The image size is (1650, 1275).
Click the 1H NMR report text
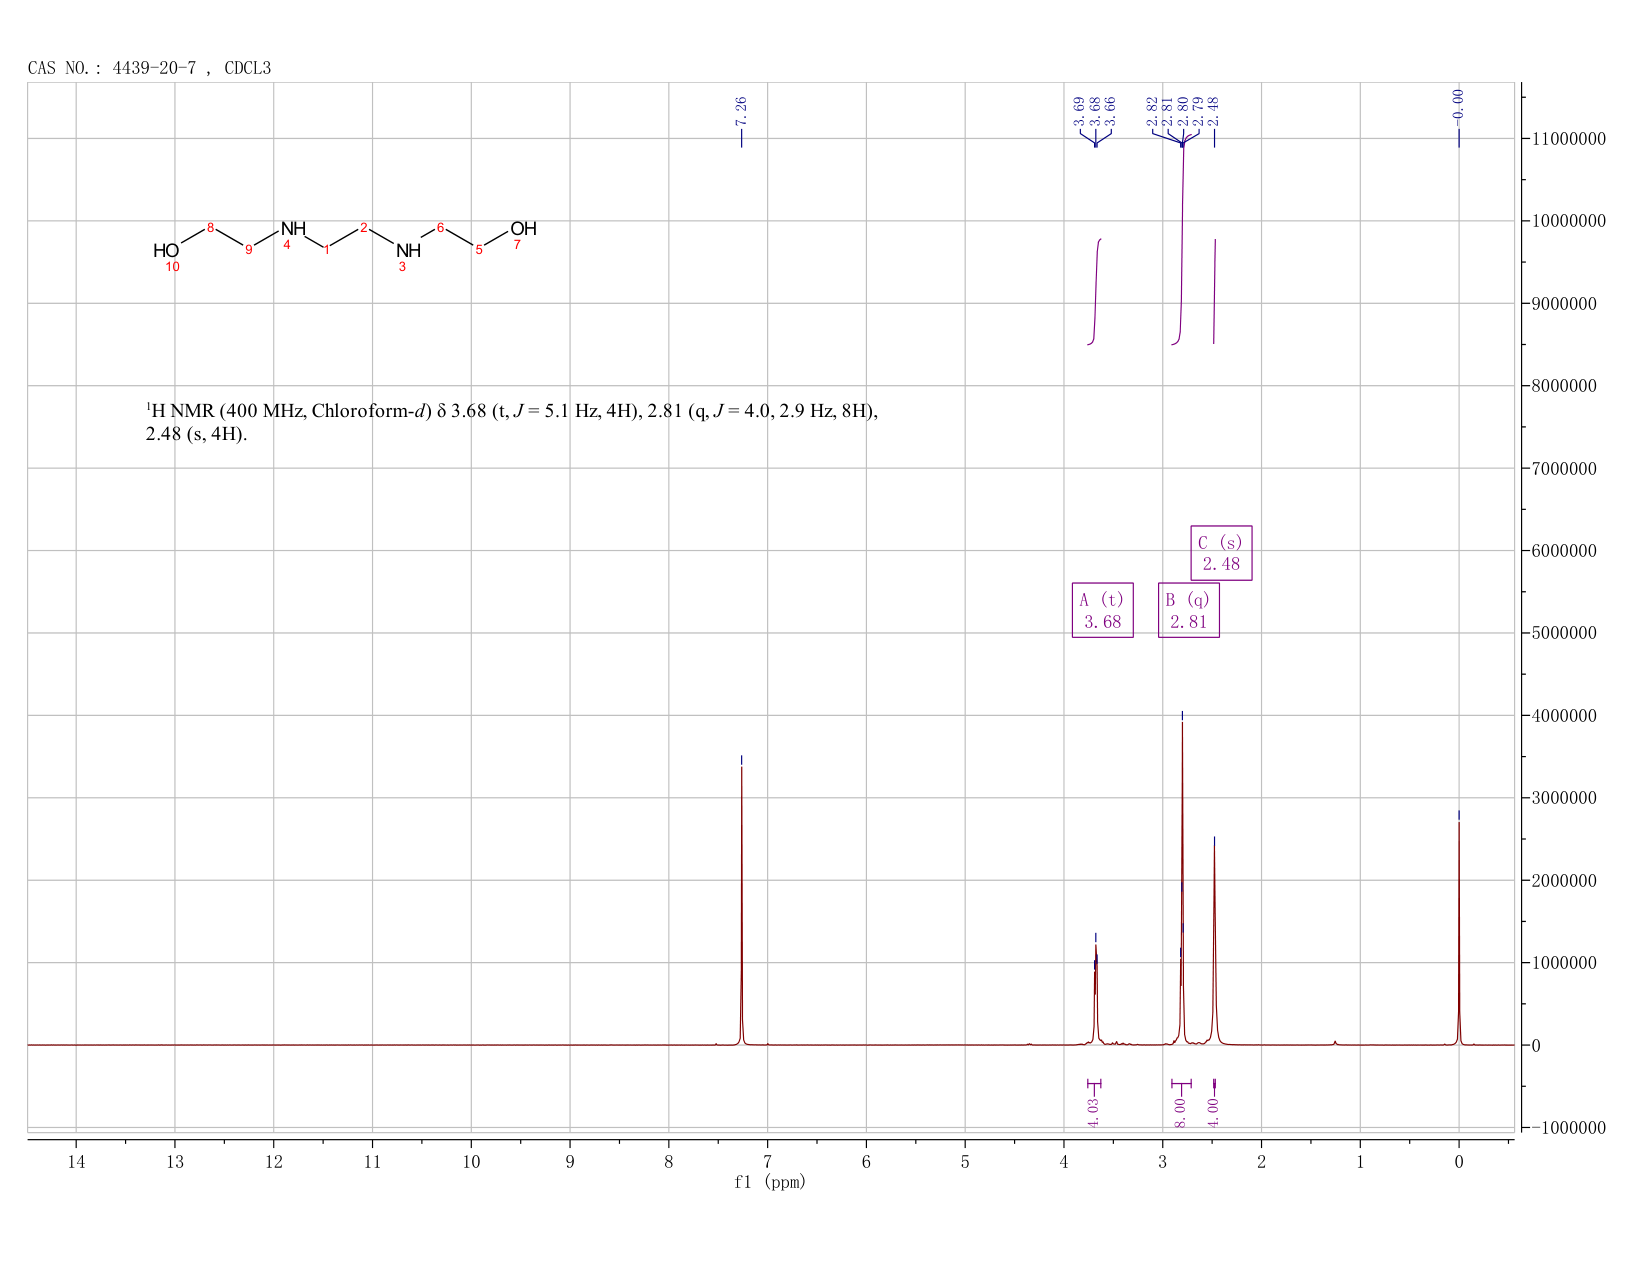pyautogui.click(x=512, y=422)
